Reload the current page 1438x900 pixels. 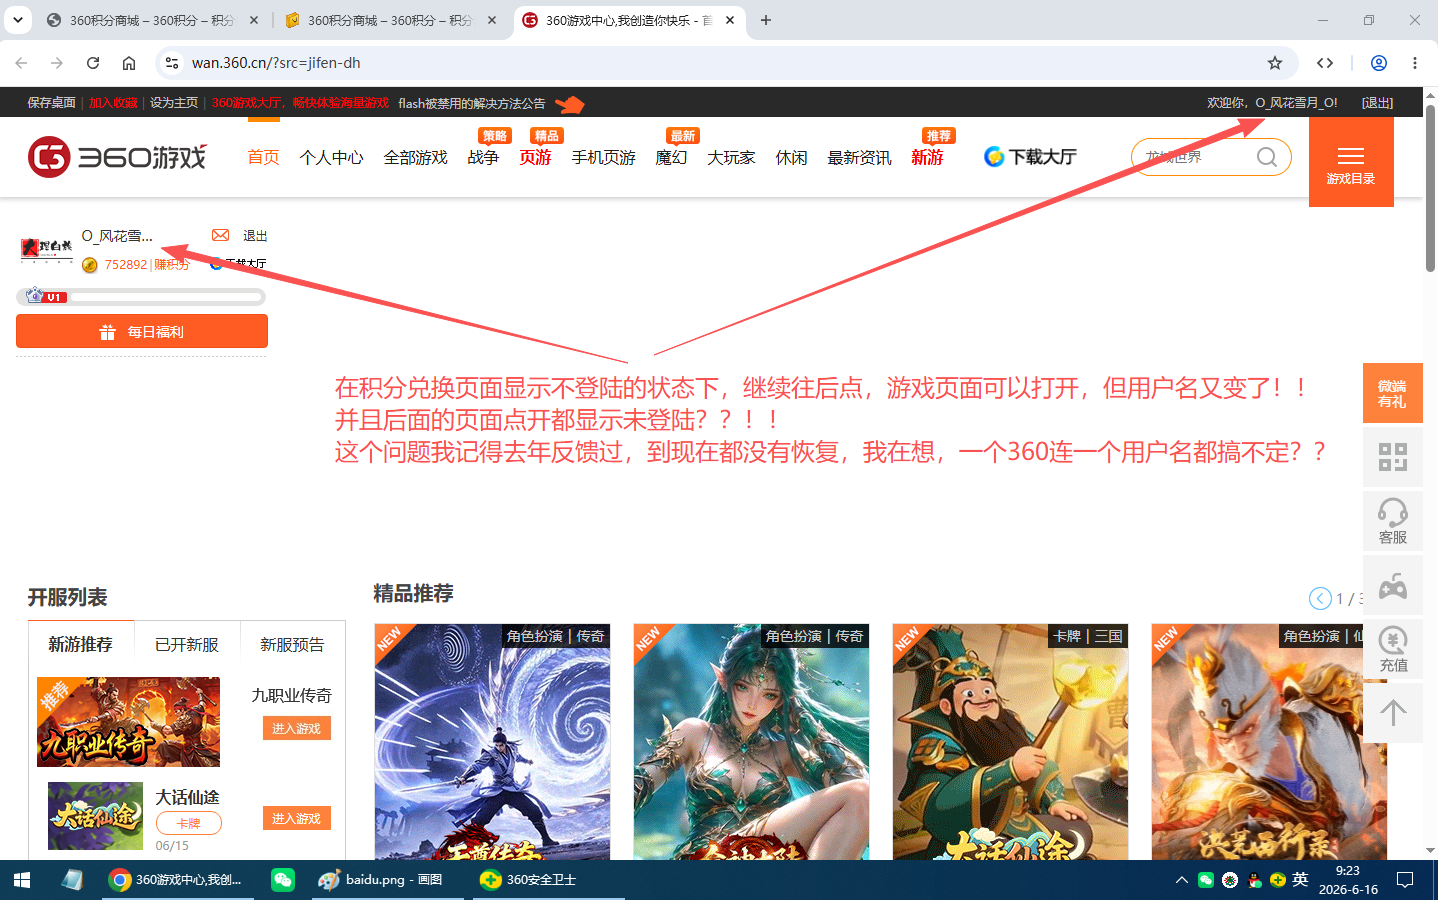coord(93,63)
